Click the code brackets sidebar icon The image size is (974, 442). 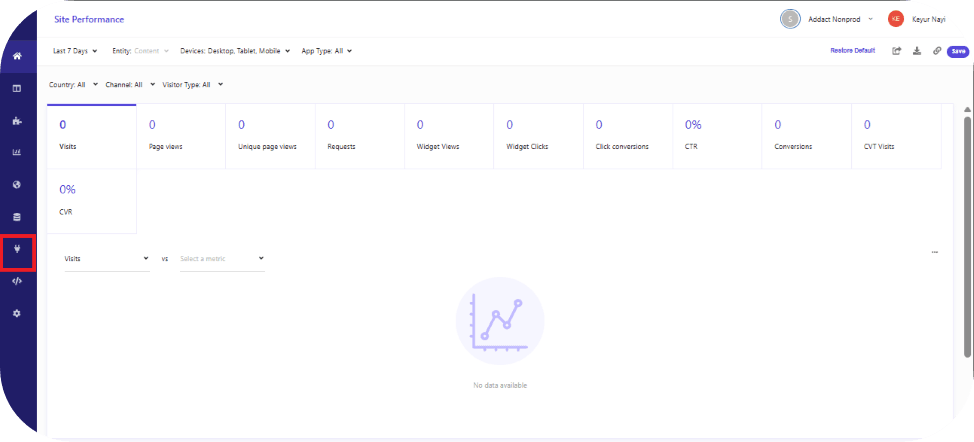pyautogui.click(x=17, y=281)
